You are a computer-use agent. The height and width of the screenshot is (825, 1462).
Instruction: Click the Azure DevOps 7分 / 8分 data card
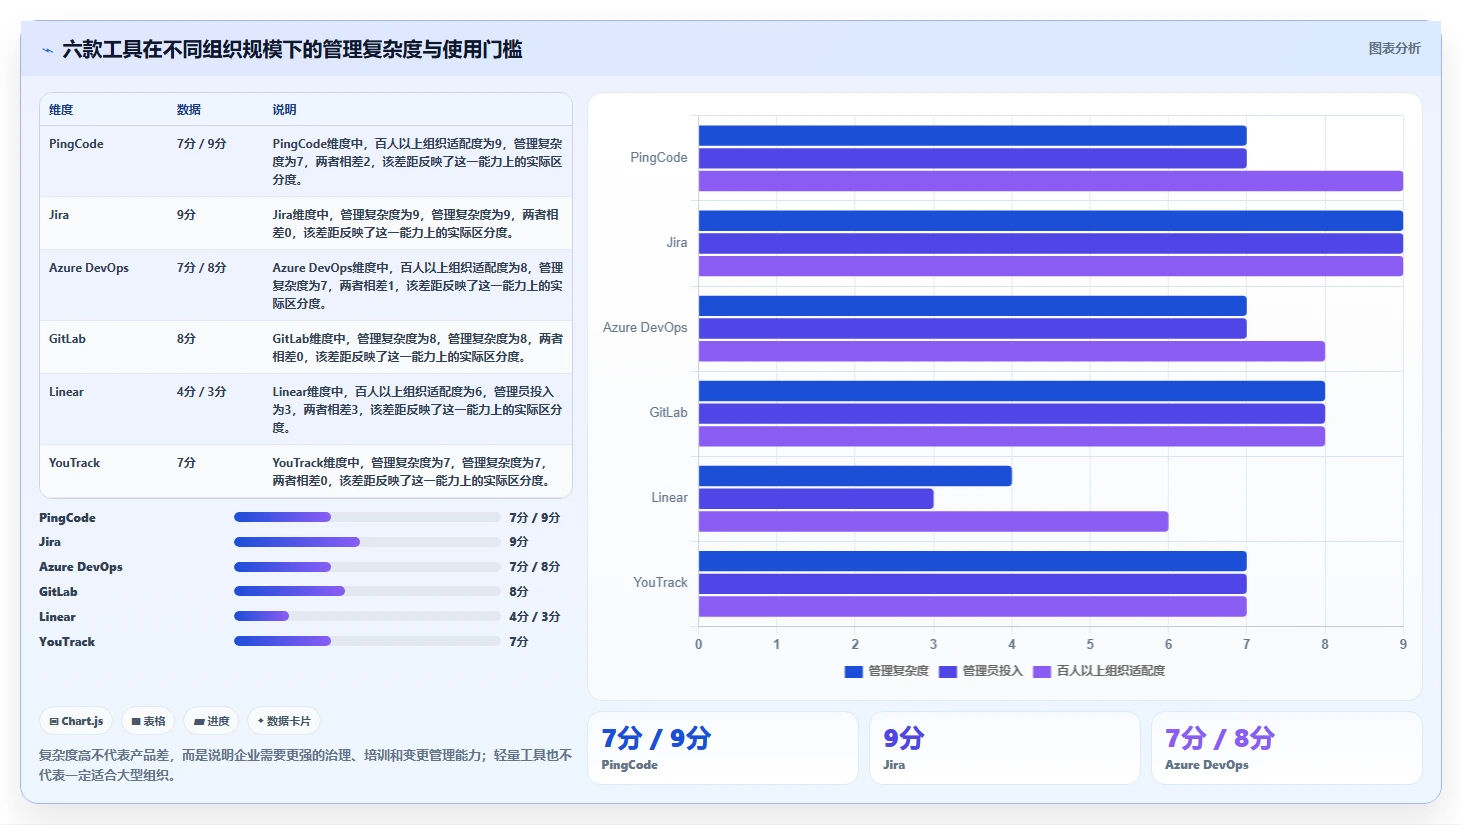[1287, 748]
